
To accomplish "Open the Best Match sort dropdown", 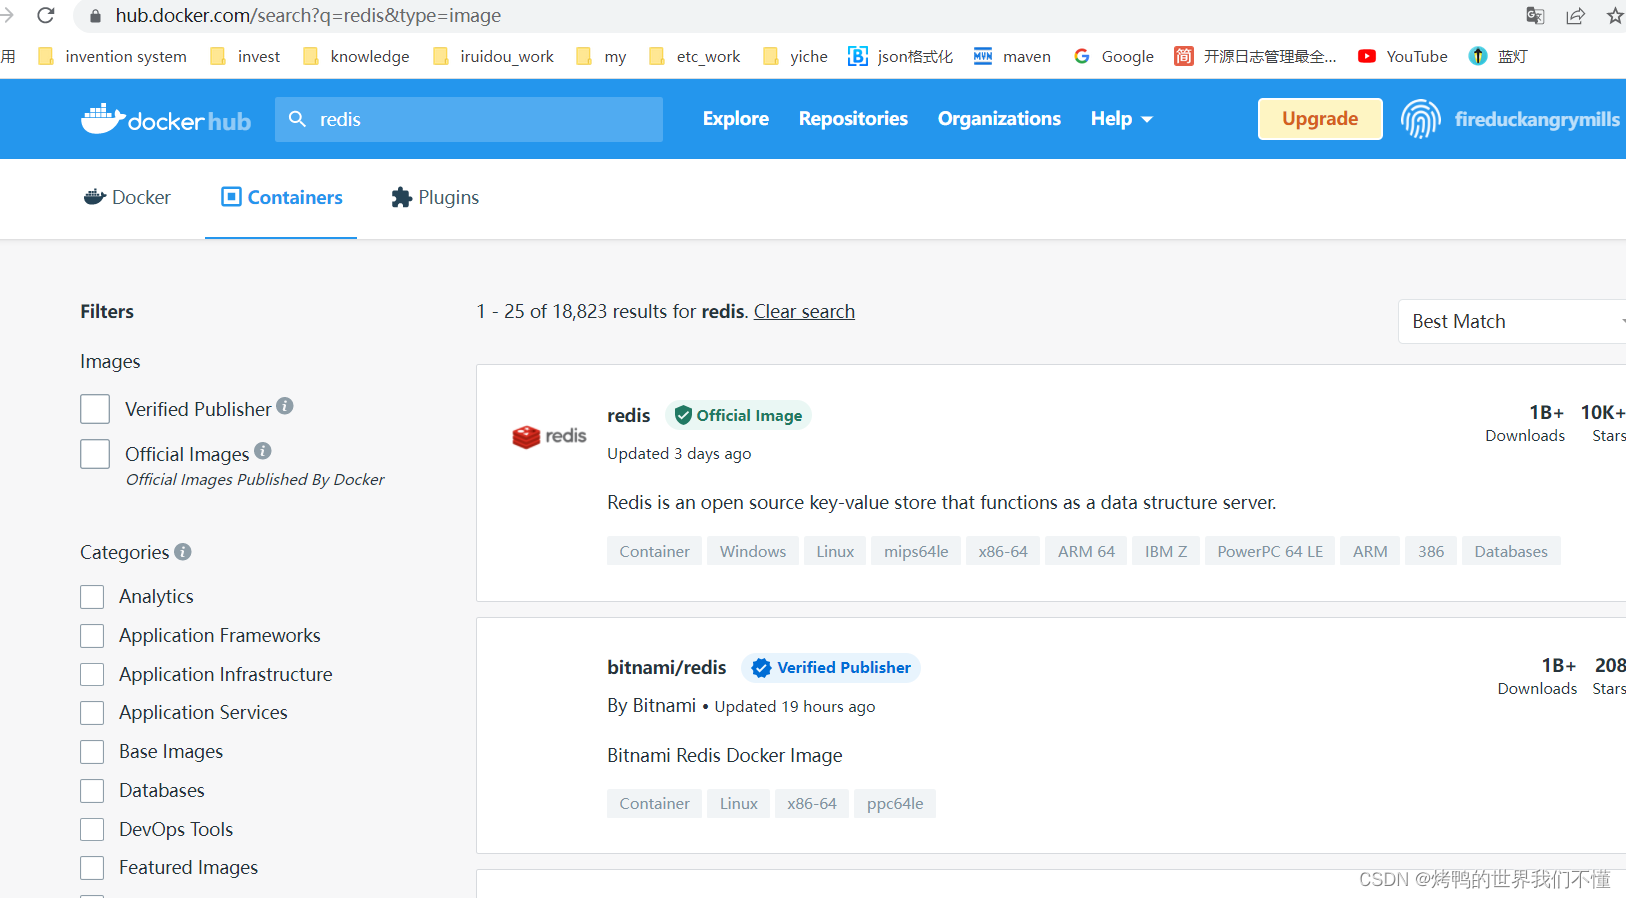I will (x=1512, y=321).
